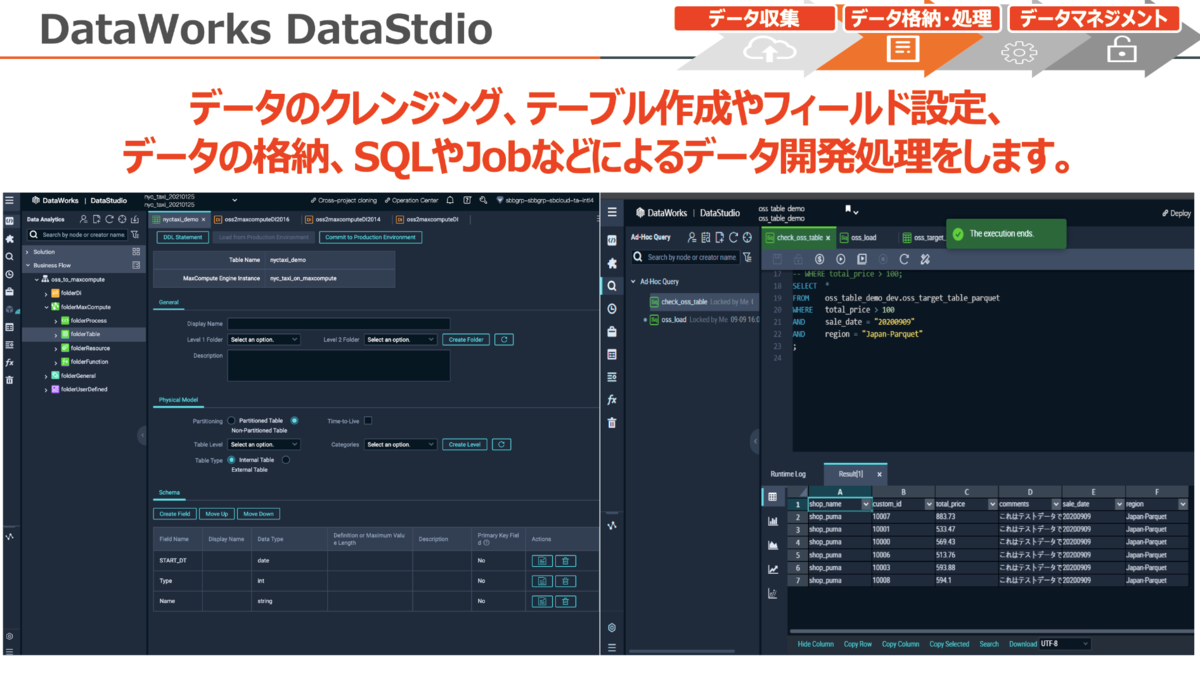Screen dimensions: 1200x674
Task: Close the Result[1] tab
Action: (879, 474)
